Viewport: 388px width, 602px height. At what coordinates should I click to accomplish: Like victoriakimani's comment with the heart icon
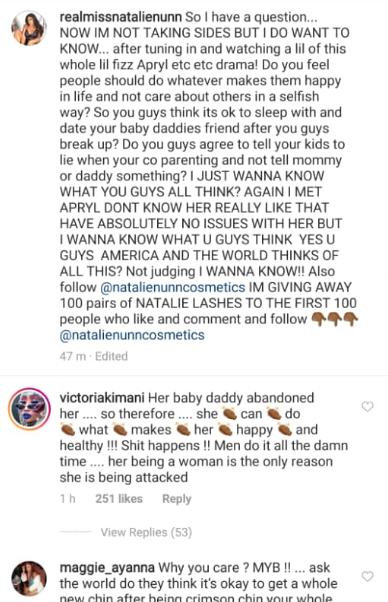(367, 406)
